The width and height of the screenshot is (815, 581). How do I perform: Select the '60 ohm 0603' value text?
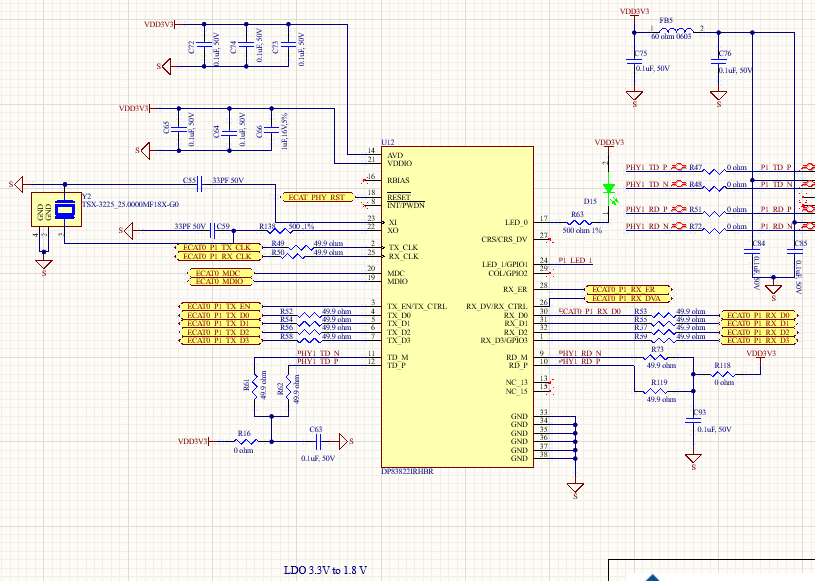pos(672,36)
